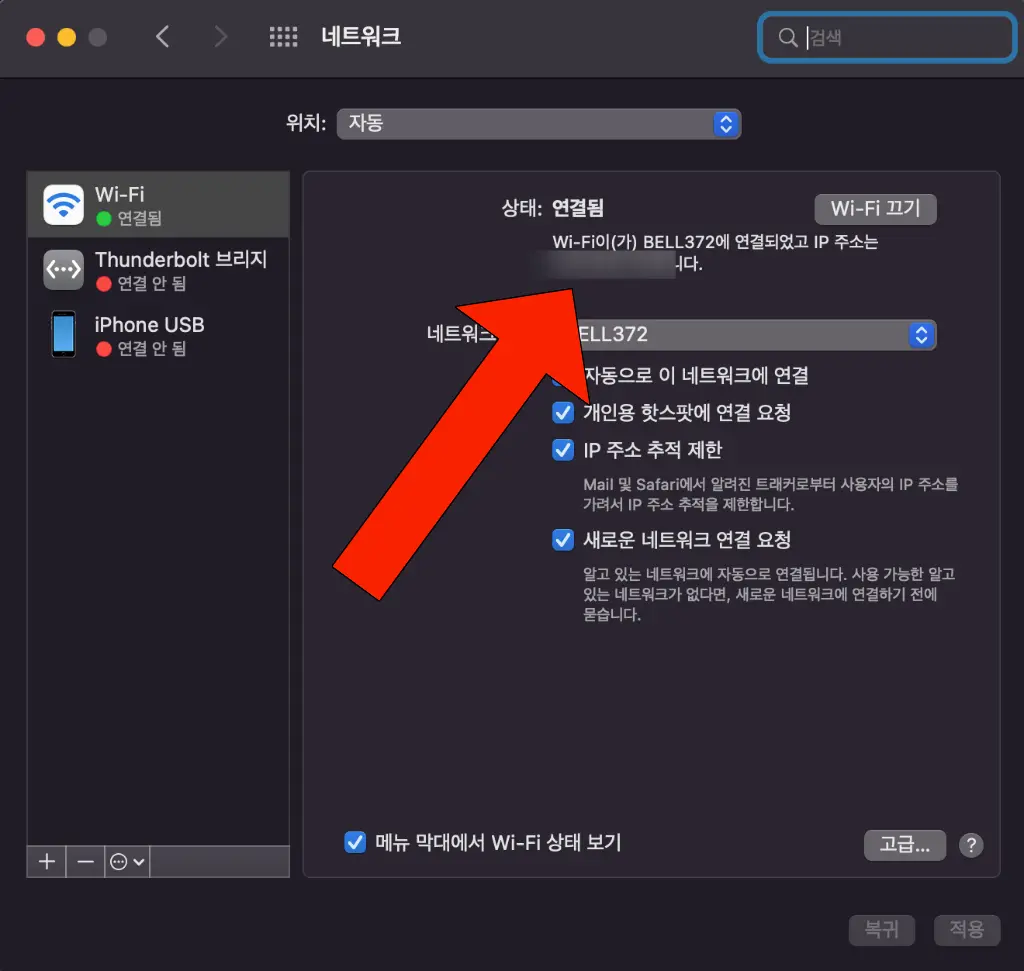Image resolution: width=1024 pixels, height=971 pixels.
Task: Choose Thunderbolt 브리지 in service list
Action: 180,270
